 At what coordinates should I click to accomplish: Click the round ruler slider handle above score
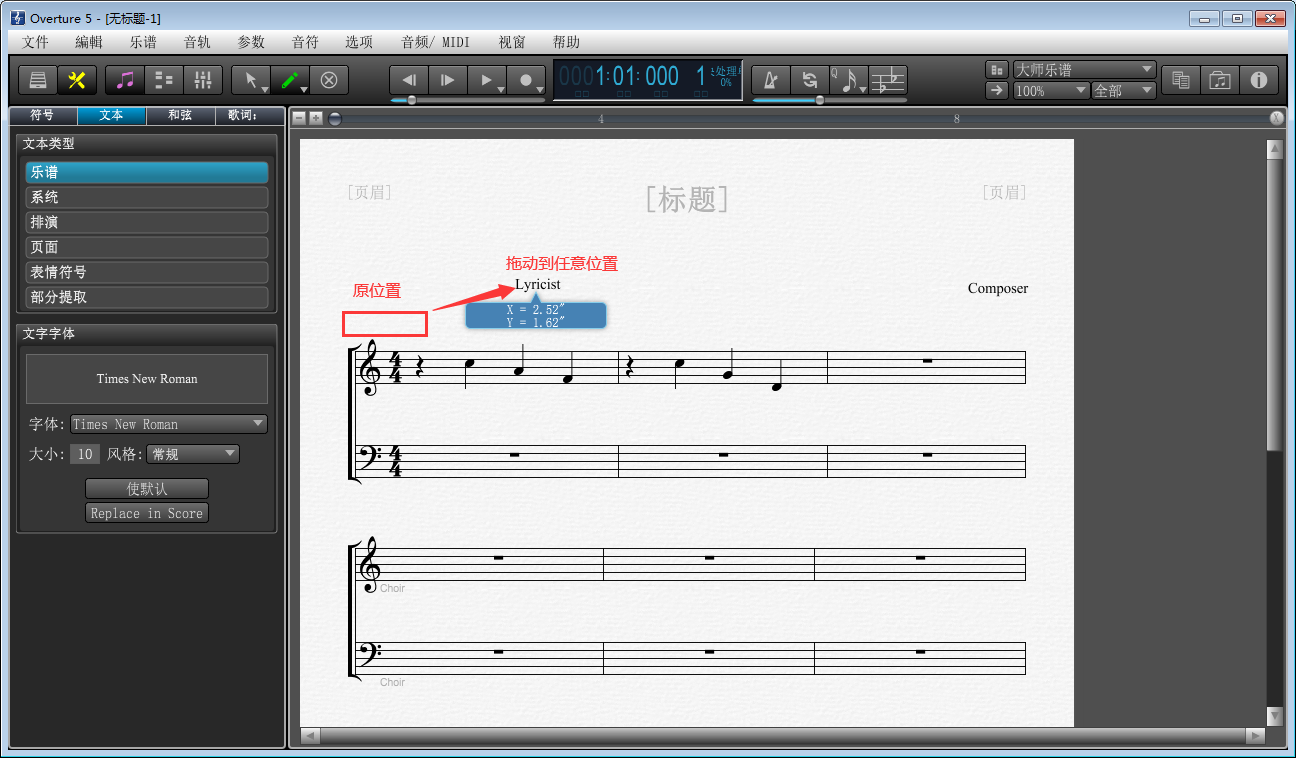335,118
